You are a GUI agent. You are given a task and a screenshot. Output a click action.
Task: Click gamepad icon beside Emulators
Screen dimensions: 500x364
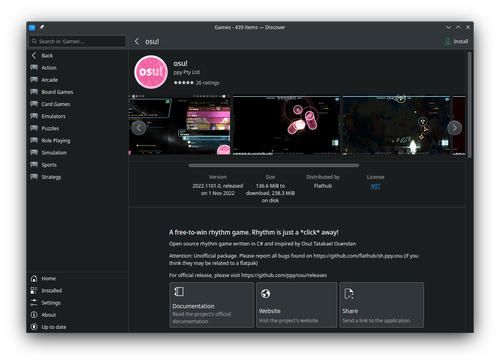click(34, 116)
